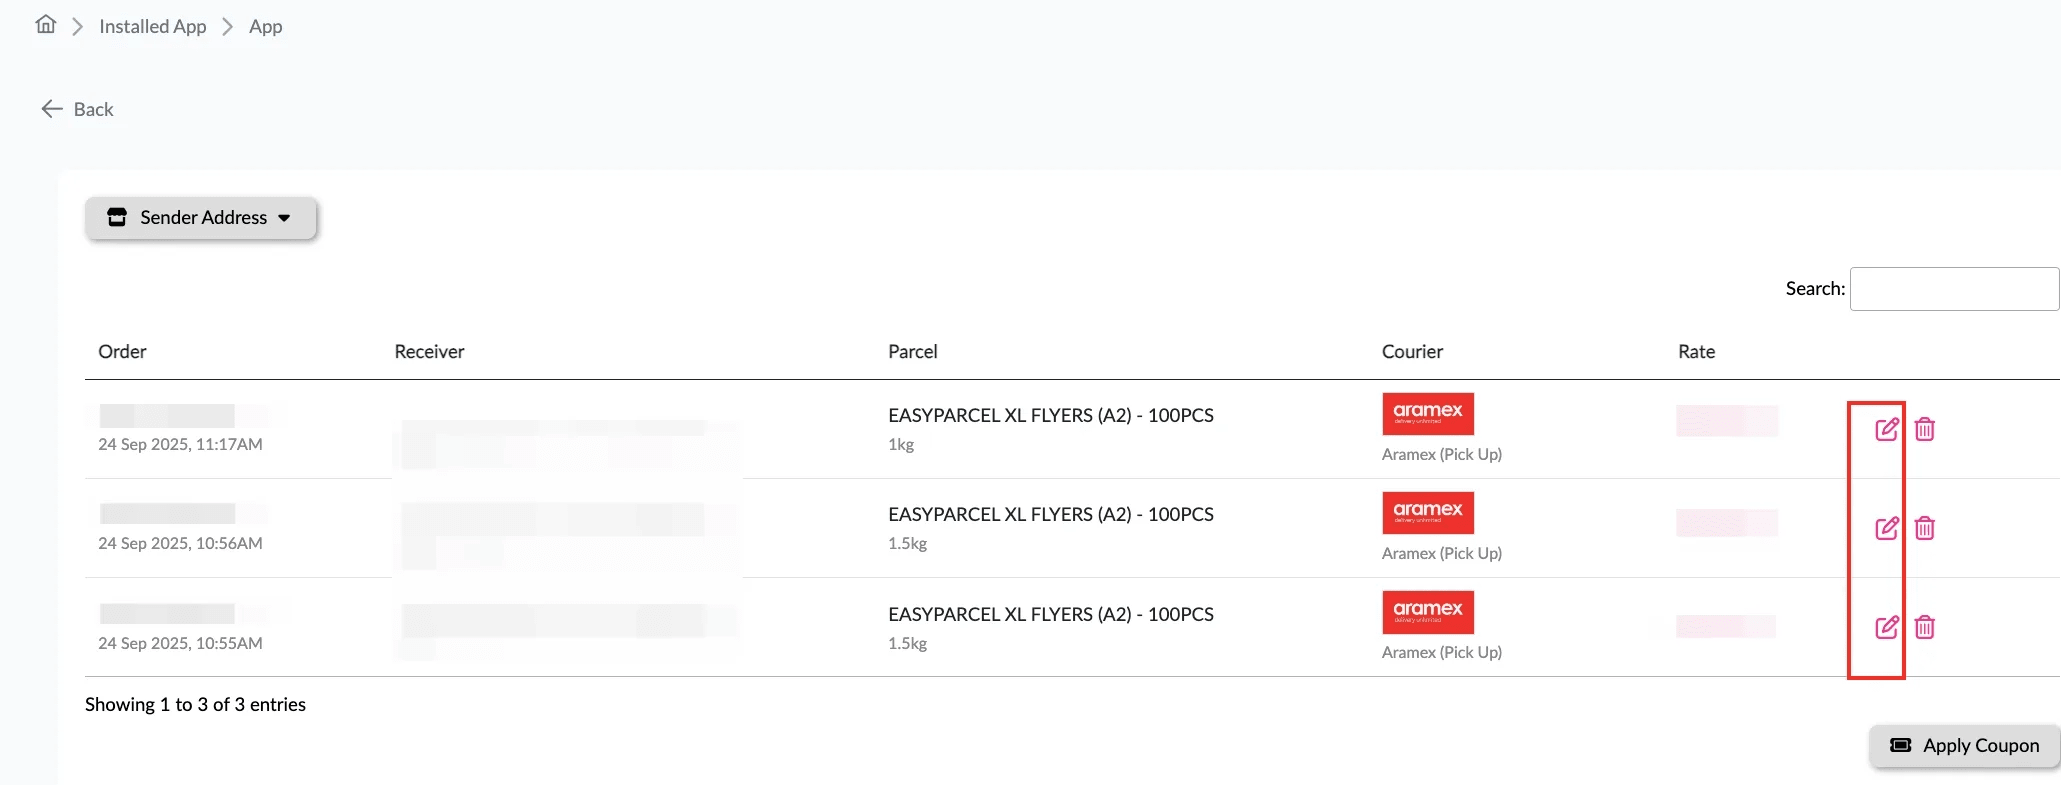Click the Apply Coupon button

[1964, 745]
